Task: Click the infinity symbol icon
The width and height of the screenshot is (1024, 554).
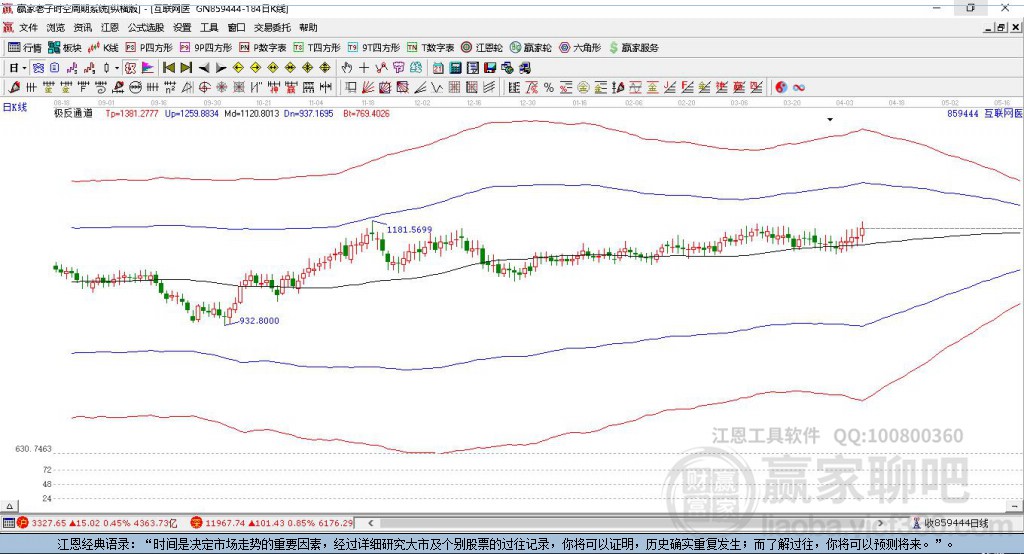Action: [x=799, y=88]
